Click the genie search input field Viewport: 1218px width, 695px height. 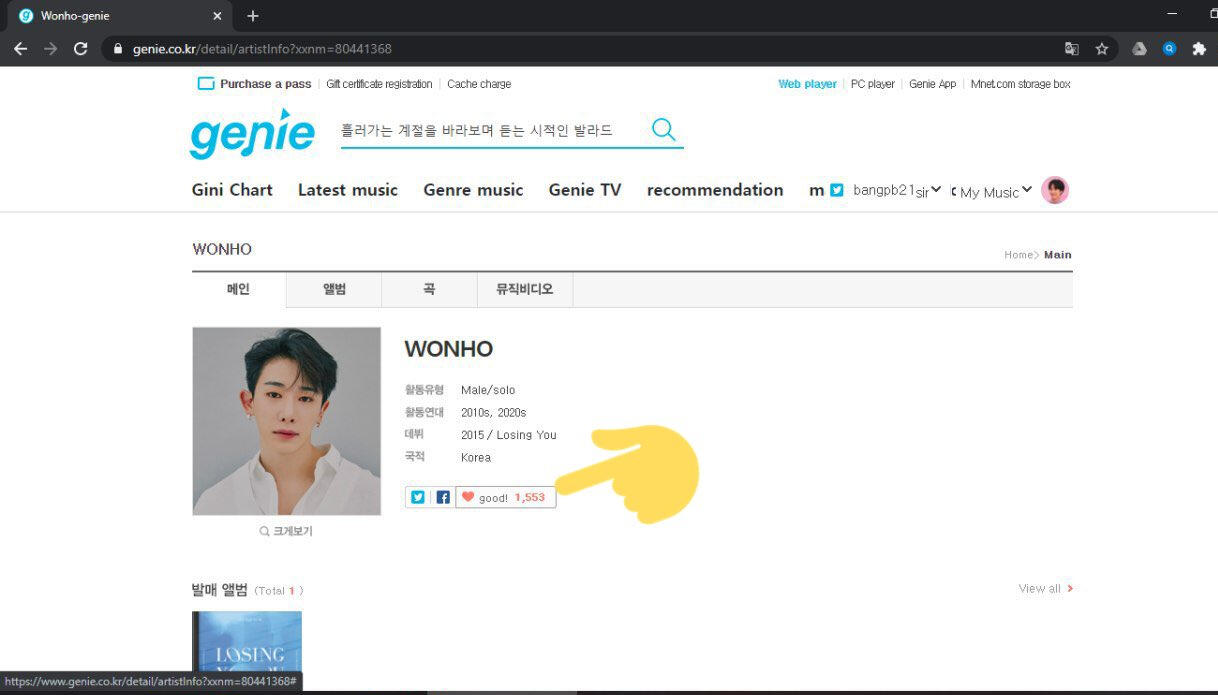pyautogui.click(x=494, y=130)
